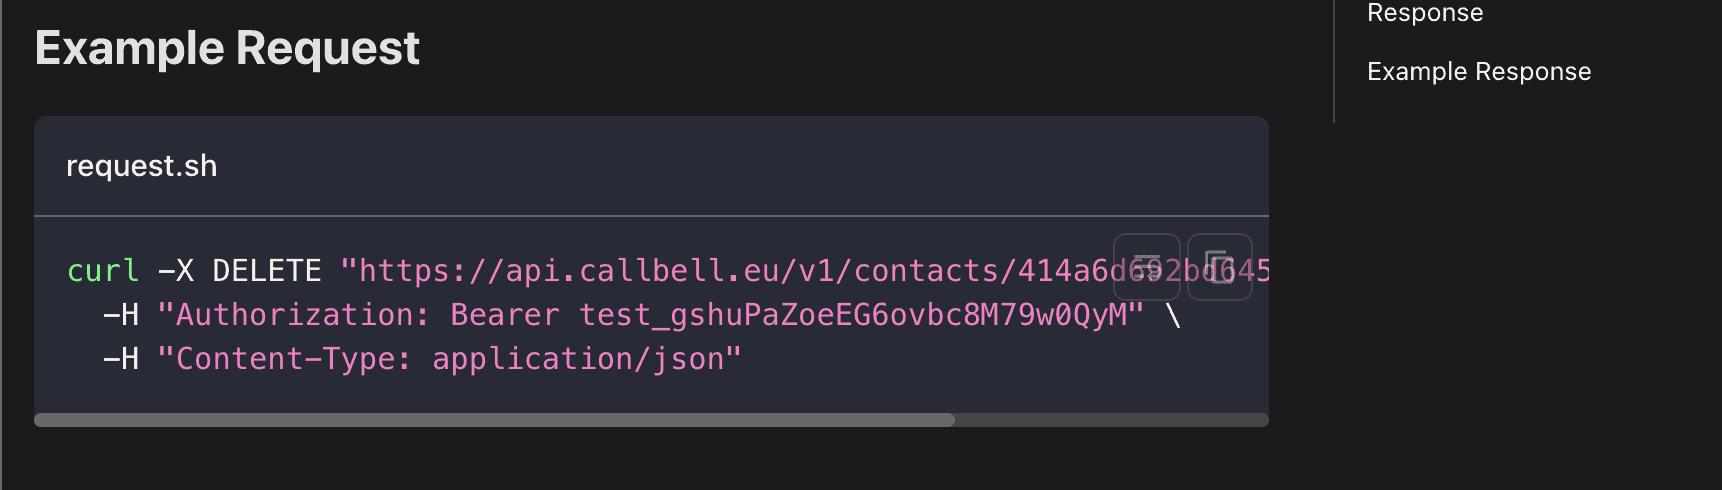Click the trailing backslash after Authorization line

pyautogui.click(x=1173, y=315)
